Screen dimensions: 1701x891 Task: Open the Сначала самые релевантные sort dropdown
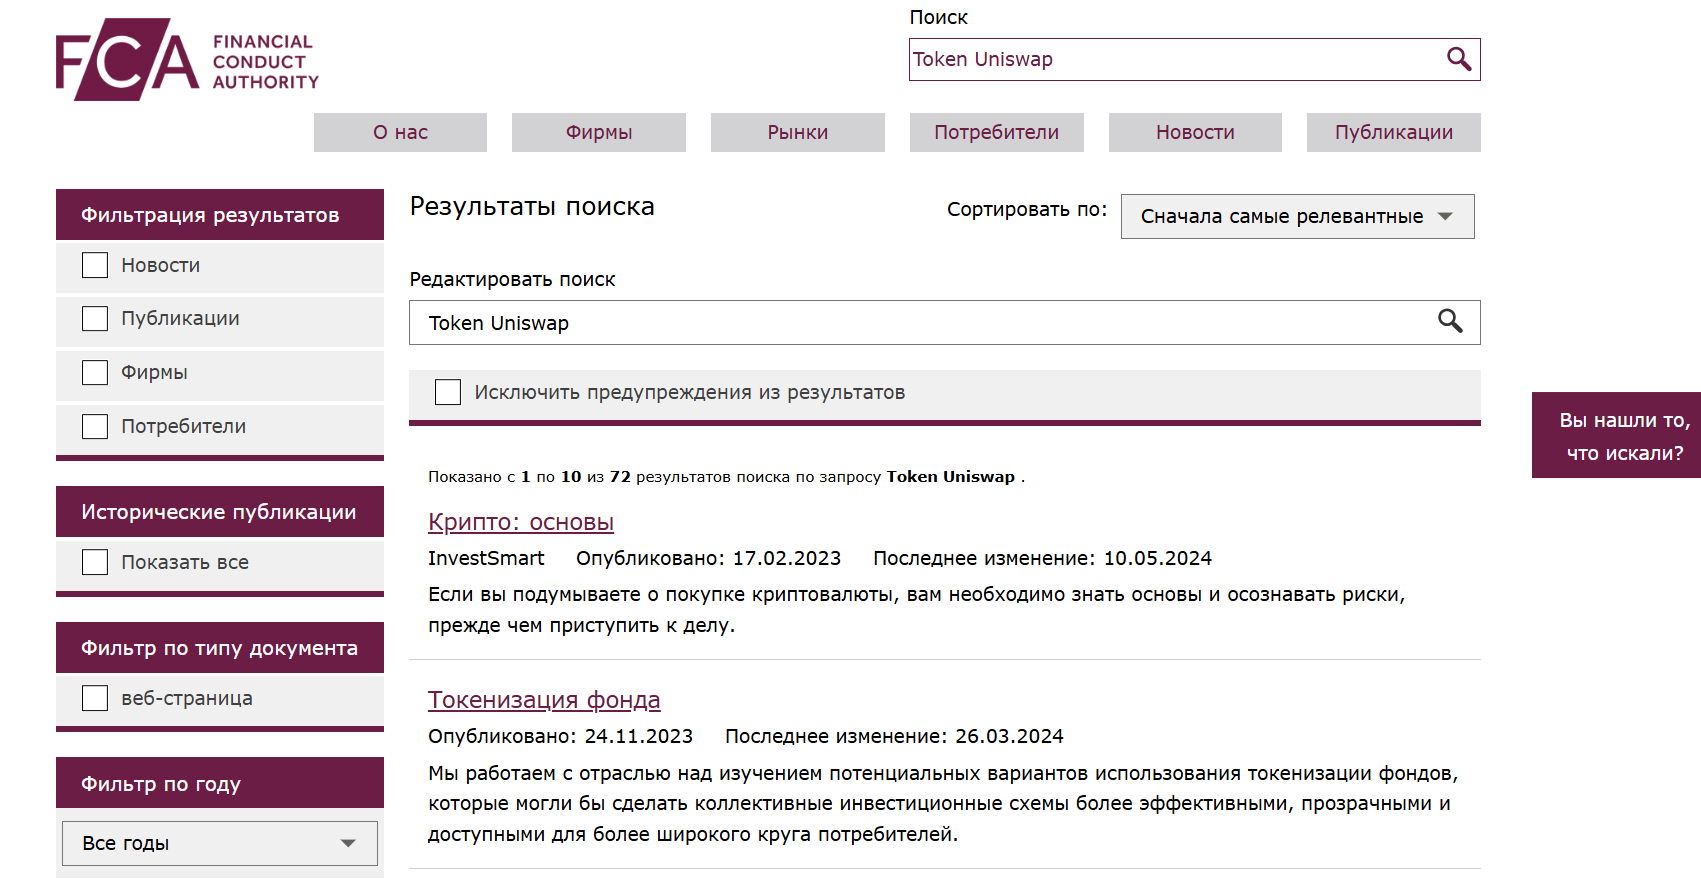tap(1297, 216)
